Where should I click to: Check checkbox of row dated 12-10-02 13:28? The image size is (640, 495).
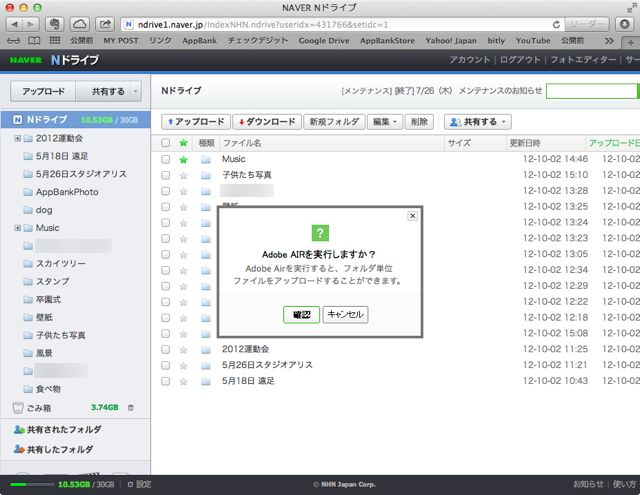(165, 191)
